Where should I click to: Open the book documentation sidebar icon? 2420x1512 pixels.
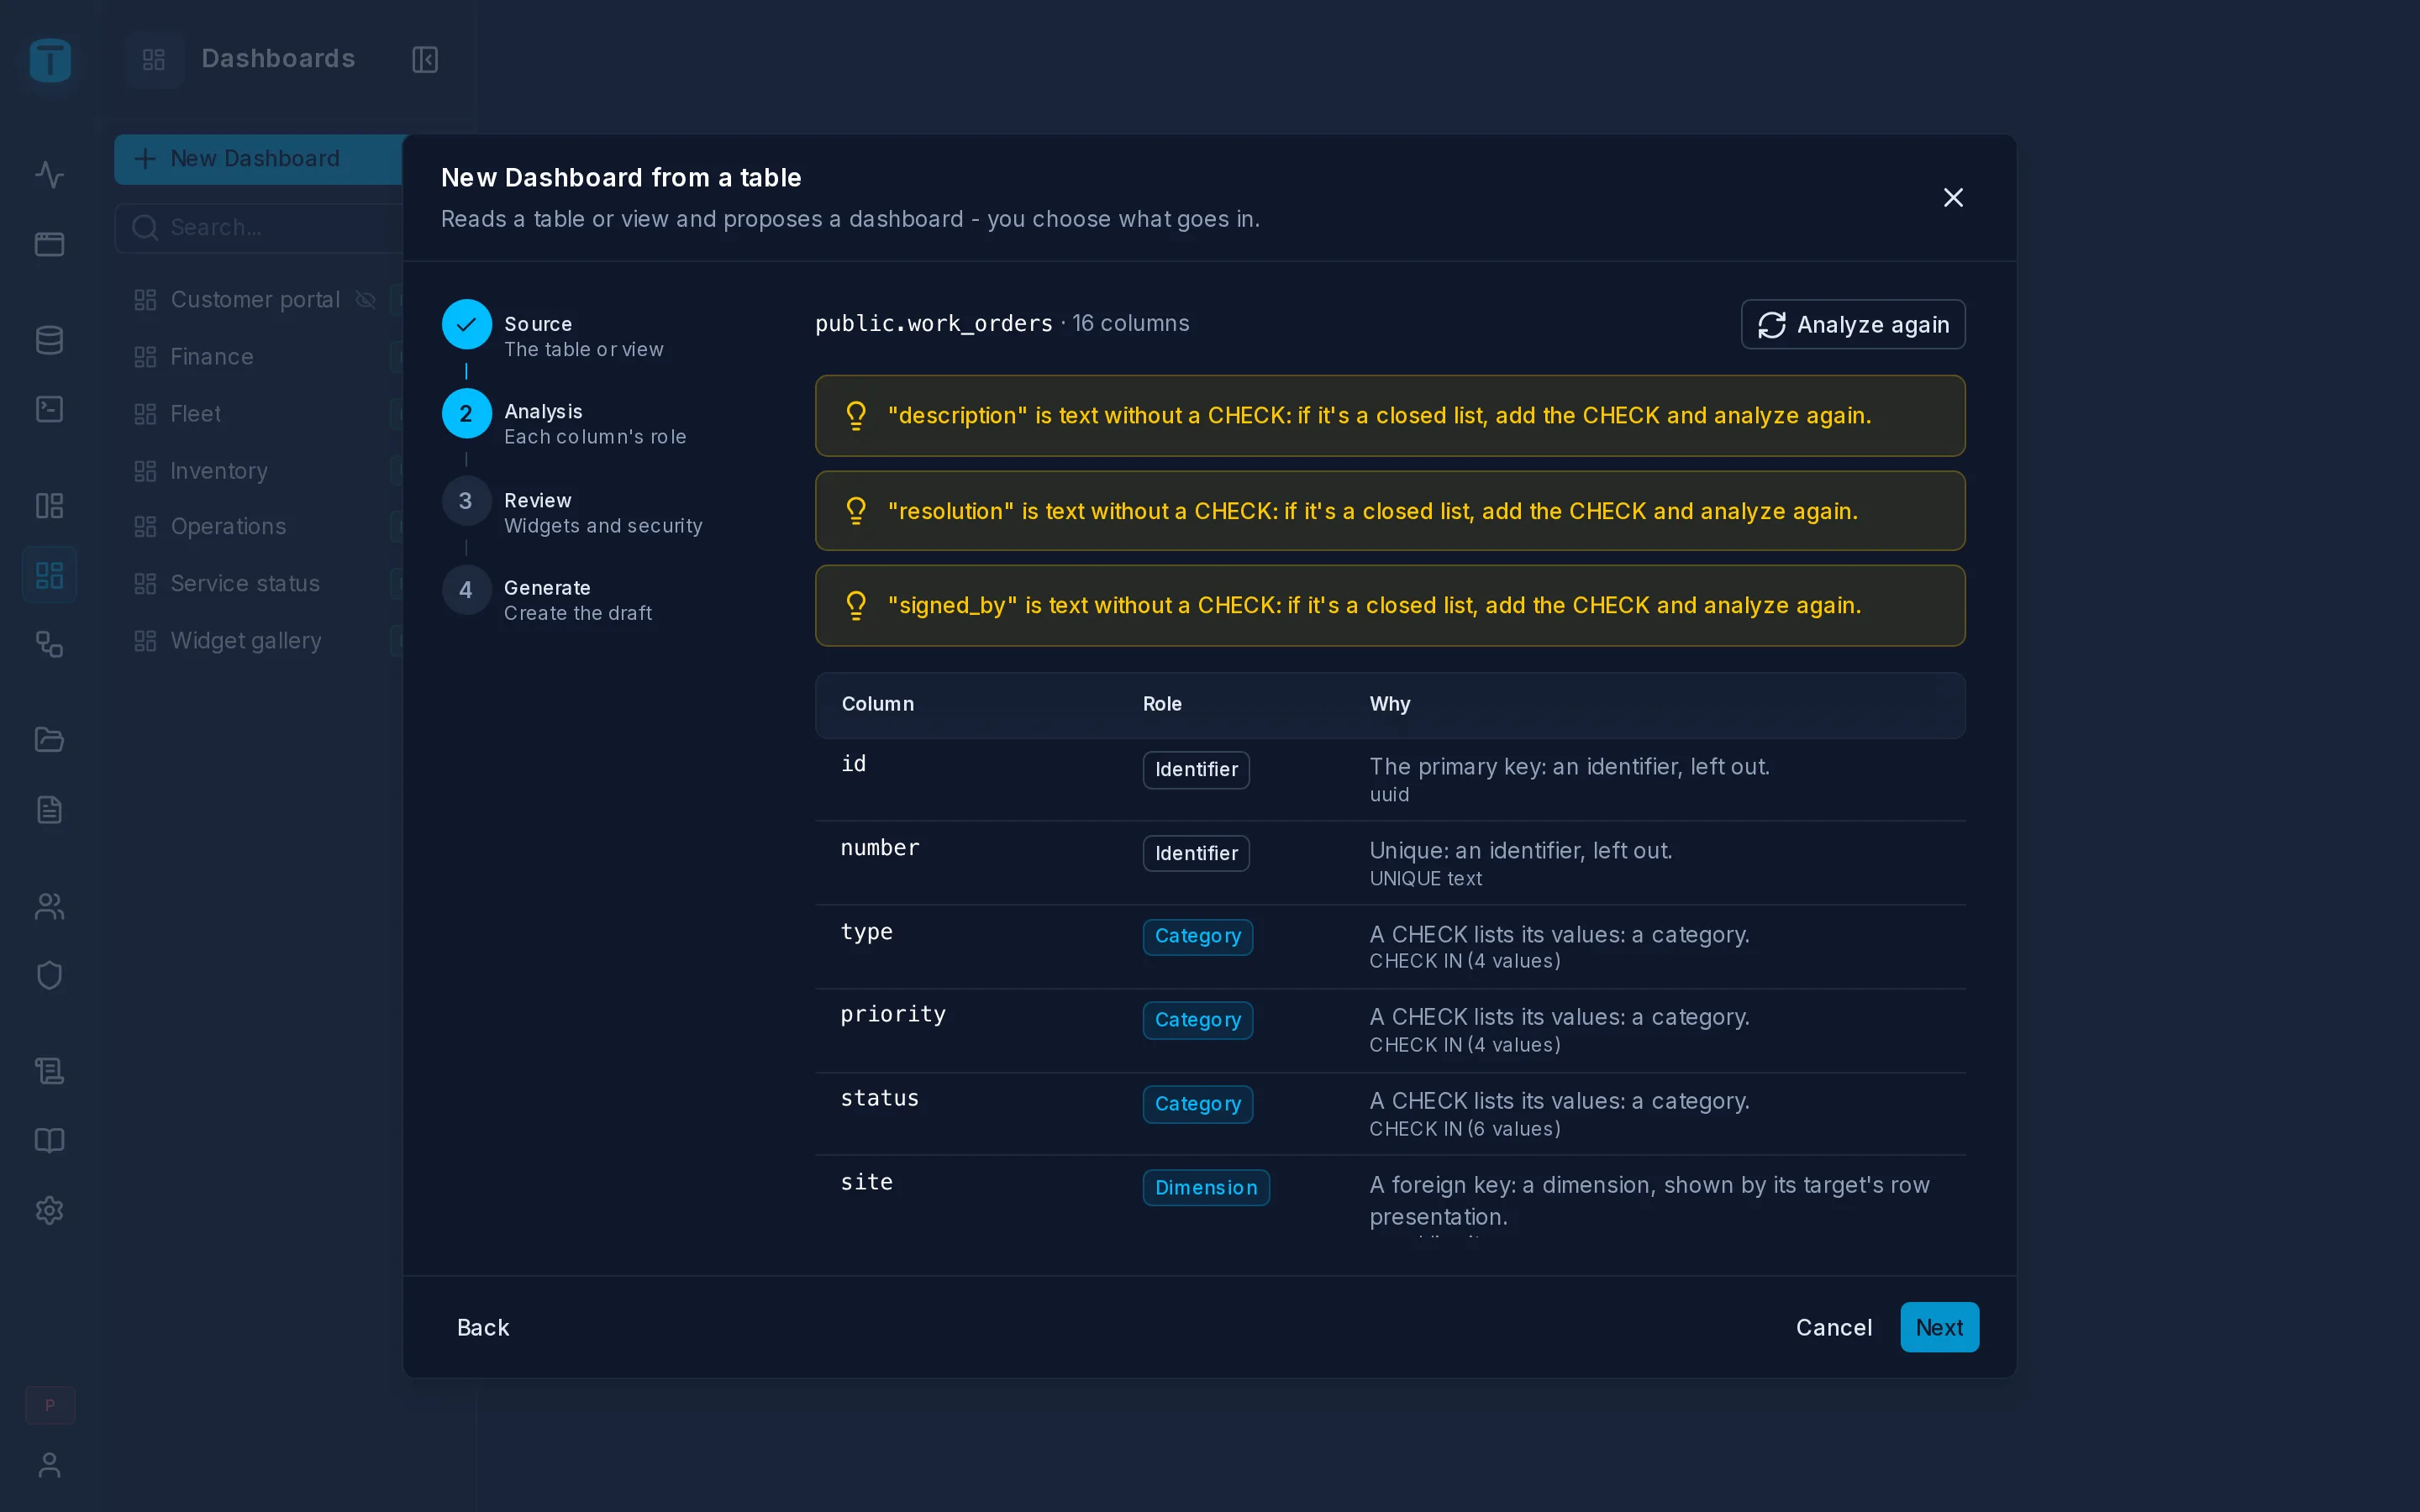(x=49, y=1141)
